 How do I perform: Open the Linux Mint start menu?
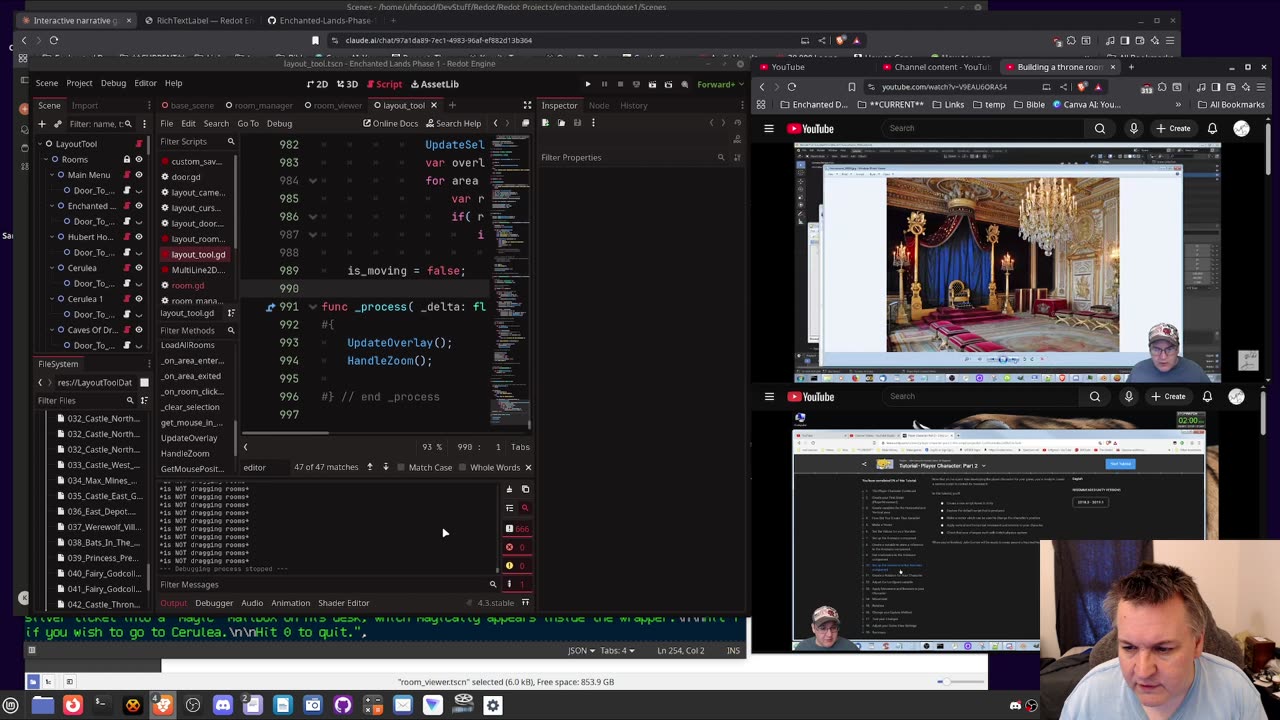coord(11,705)
